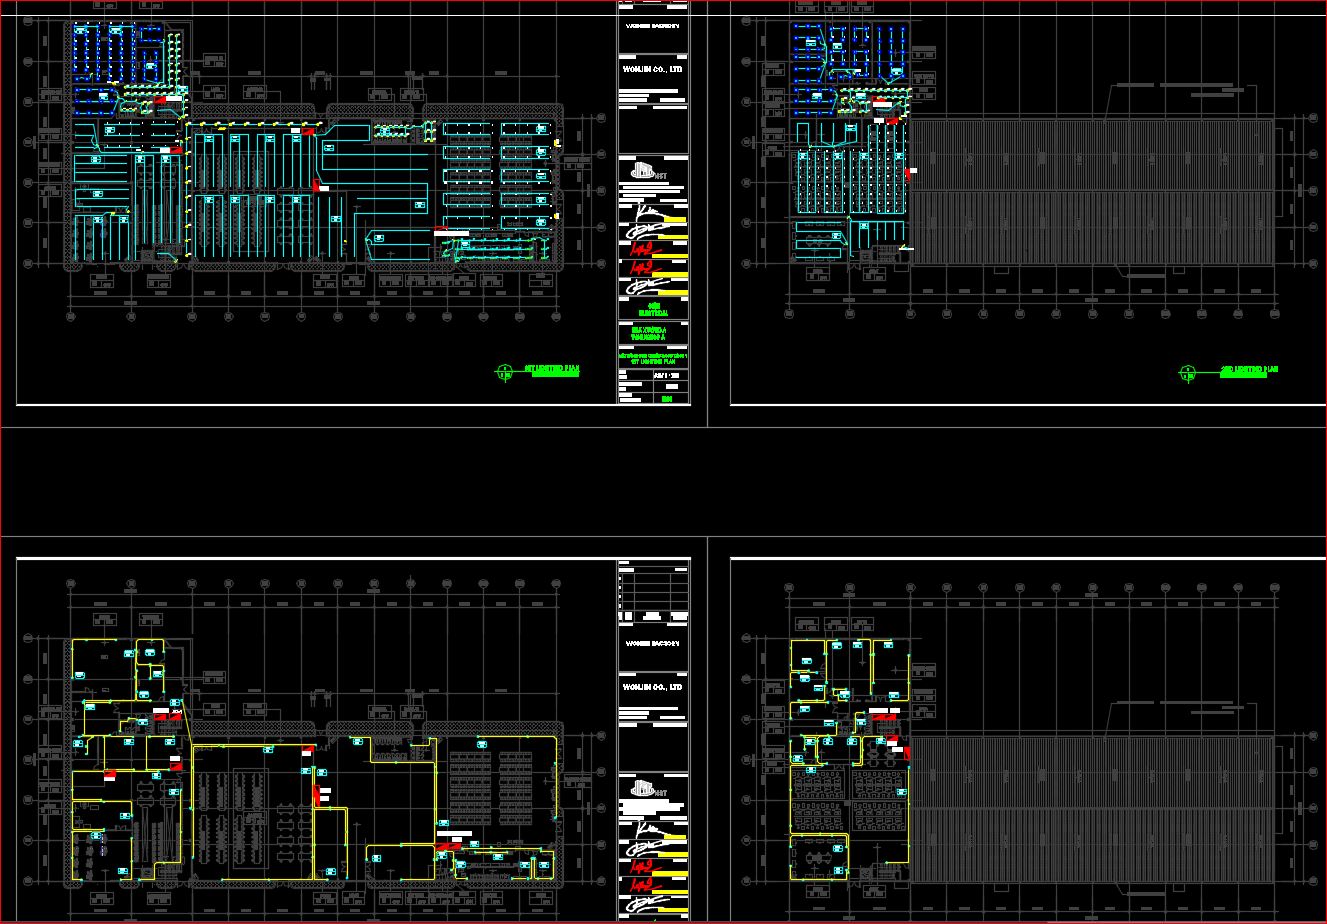1327x924 pixels.
Task: Select the green 2ND LIGHTING PLAN title
Action: 1249,369
